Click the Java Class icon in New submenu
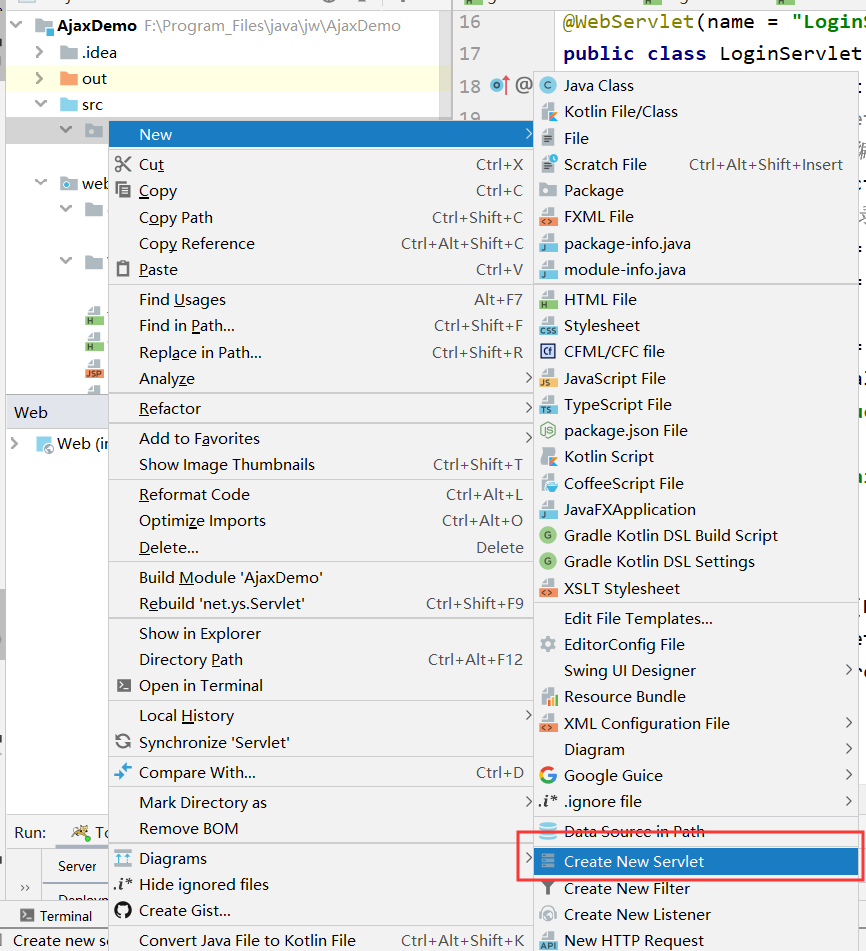This screenshot has height=951, width=866. pyautogui.click(x=548, y=86)
